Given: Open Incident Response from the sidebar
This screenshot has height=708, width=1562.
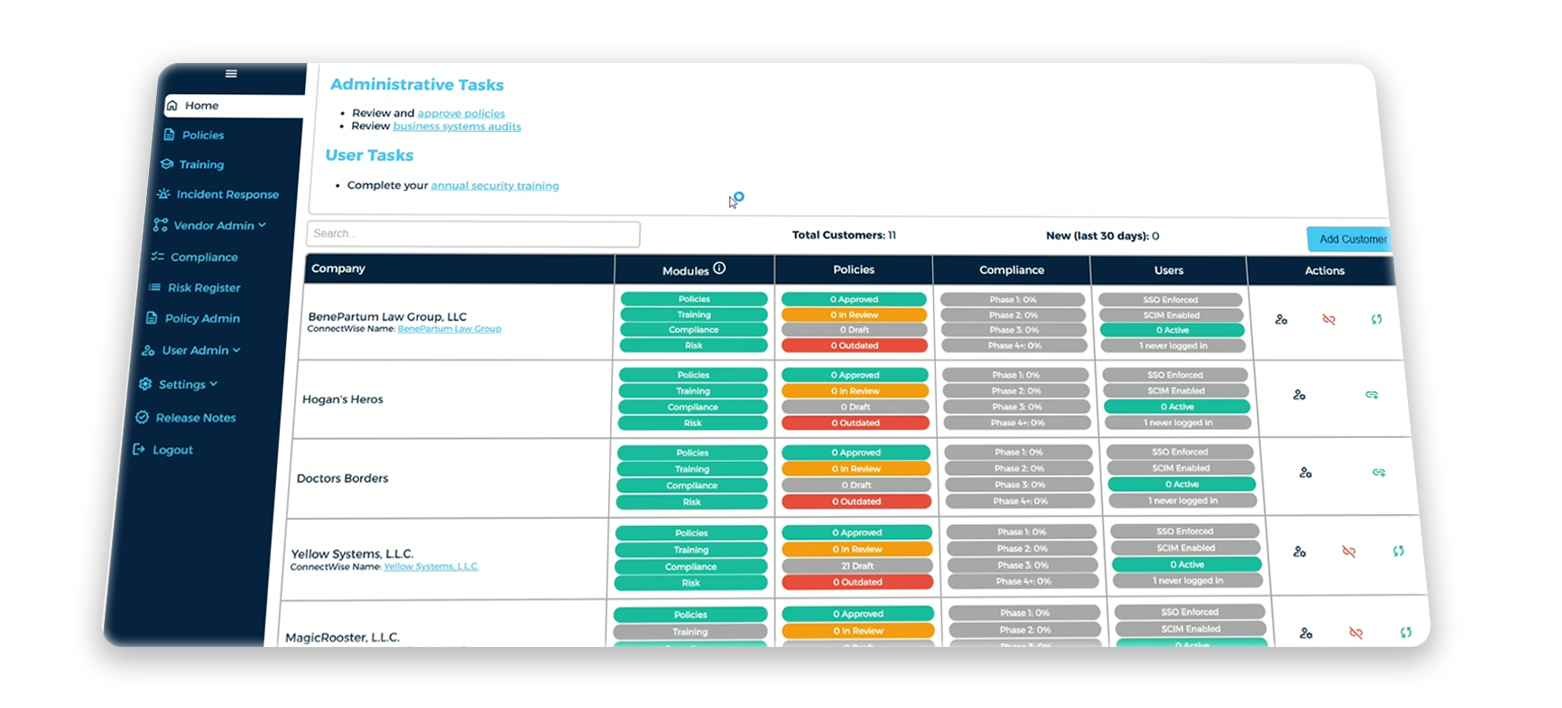Looking at the screenshot, I should (227, 195).
